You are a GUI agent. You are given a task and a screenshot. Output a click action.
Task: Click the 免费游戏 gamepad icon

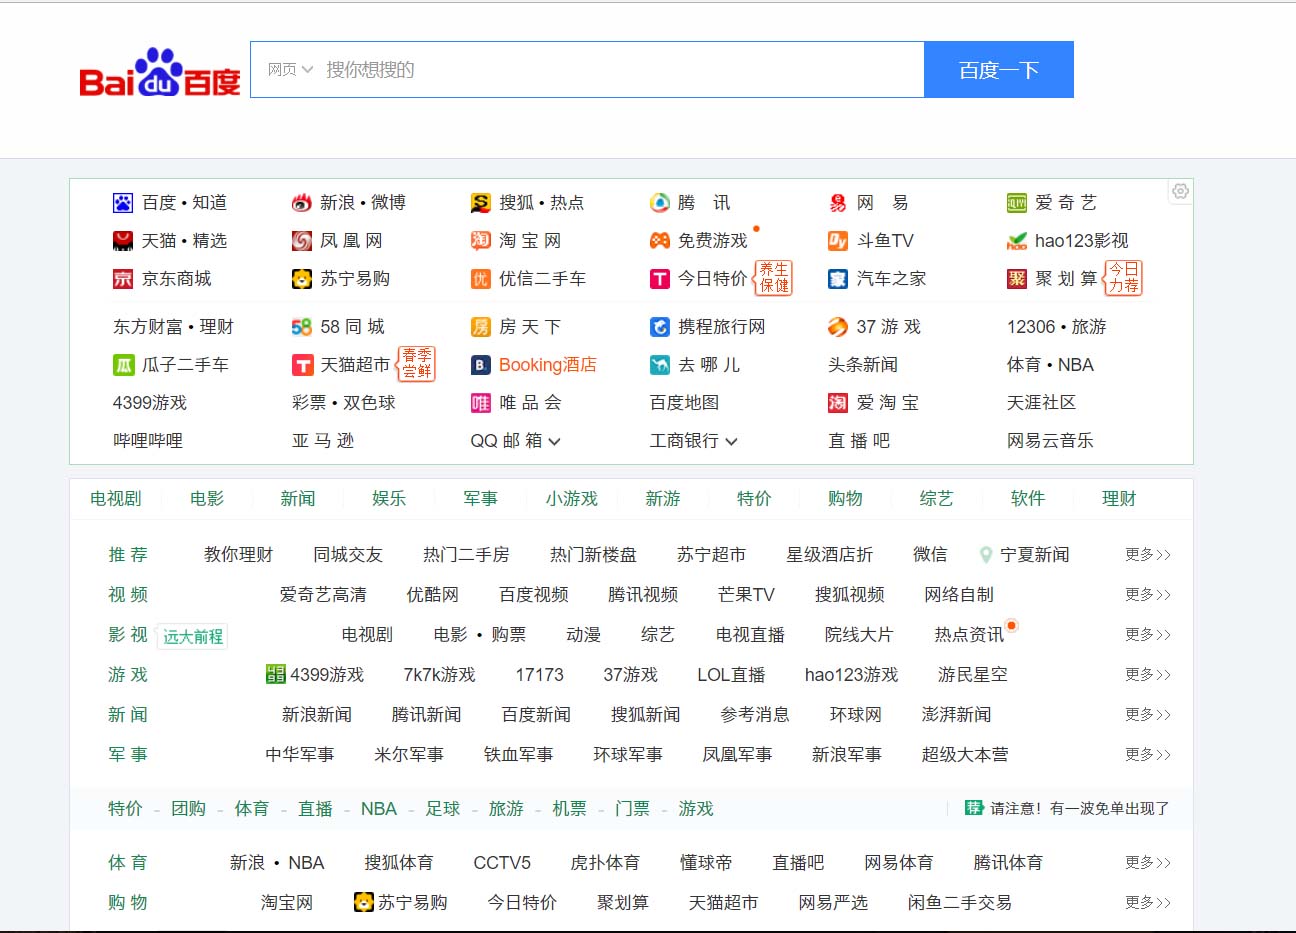(660, 241)
